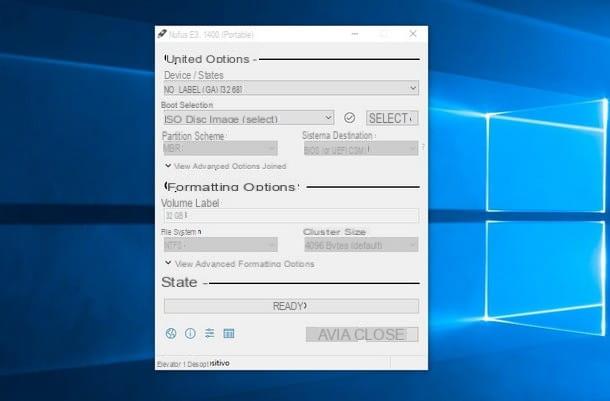Screen dimensions: 610x401
Task: Open the ISO Disc Image boot selection dropdown
Action: 249,118
